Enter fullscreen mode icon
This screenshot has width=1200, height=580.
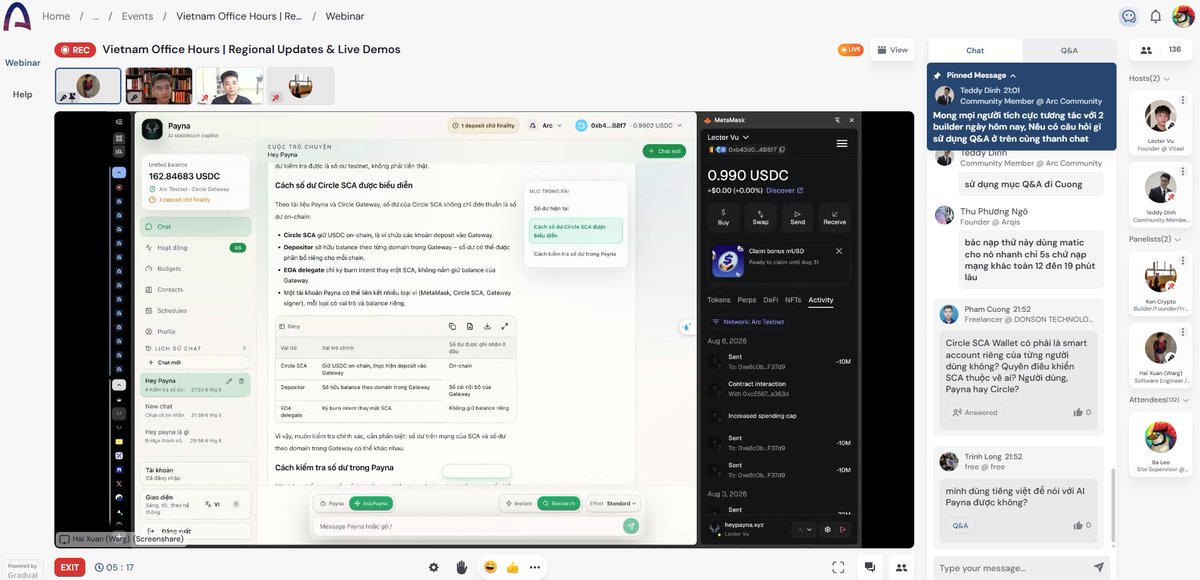coord(838,567)
